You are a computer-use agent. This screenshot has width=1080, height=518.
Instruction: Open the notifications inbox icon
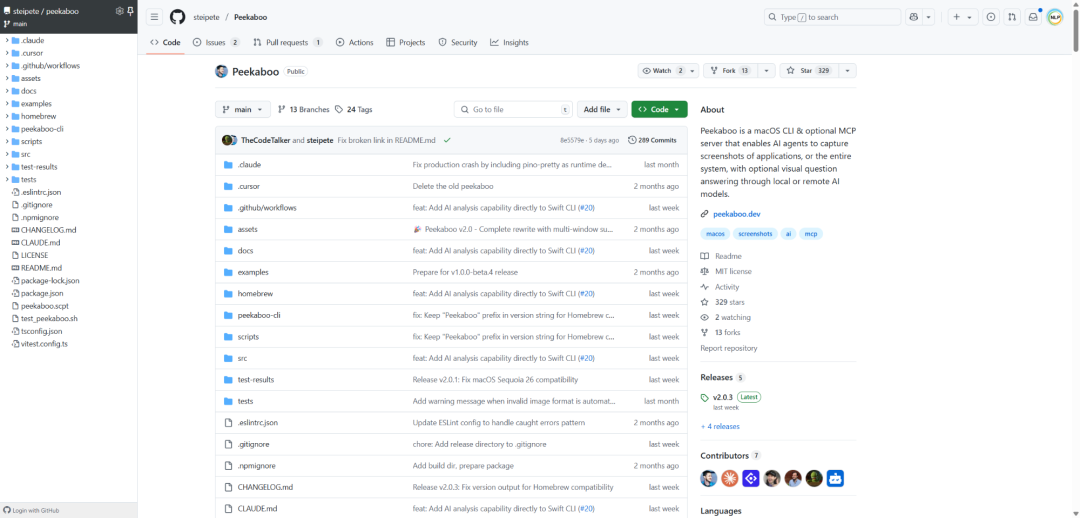1032,17
